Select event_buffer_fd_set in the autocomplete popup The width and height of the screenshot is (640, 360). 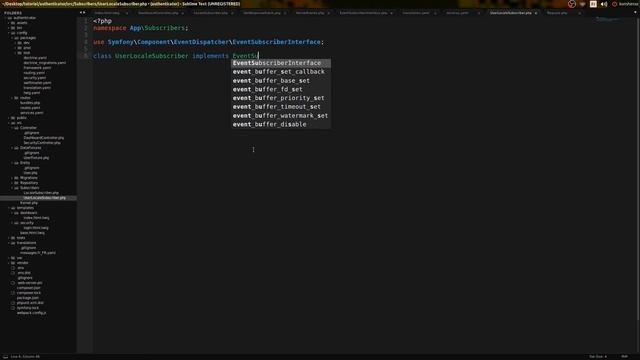click(281, 89)
